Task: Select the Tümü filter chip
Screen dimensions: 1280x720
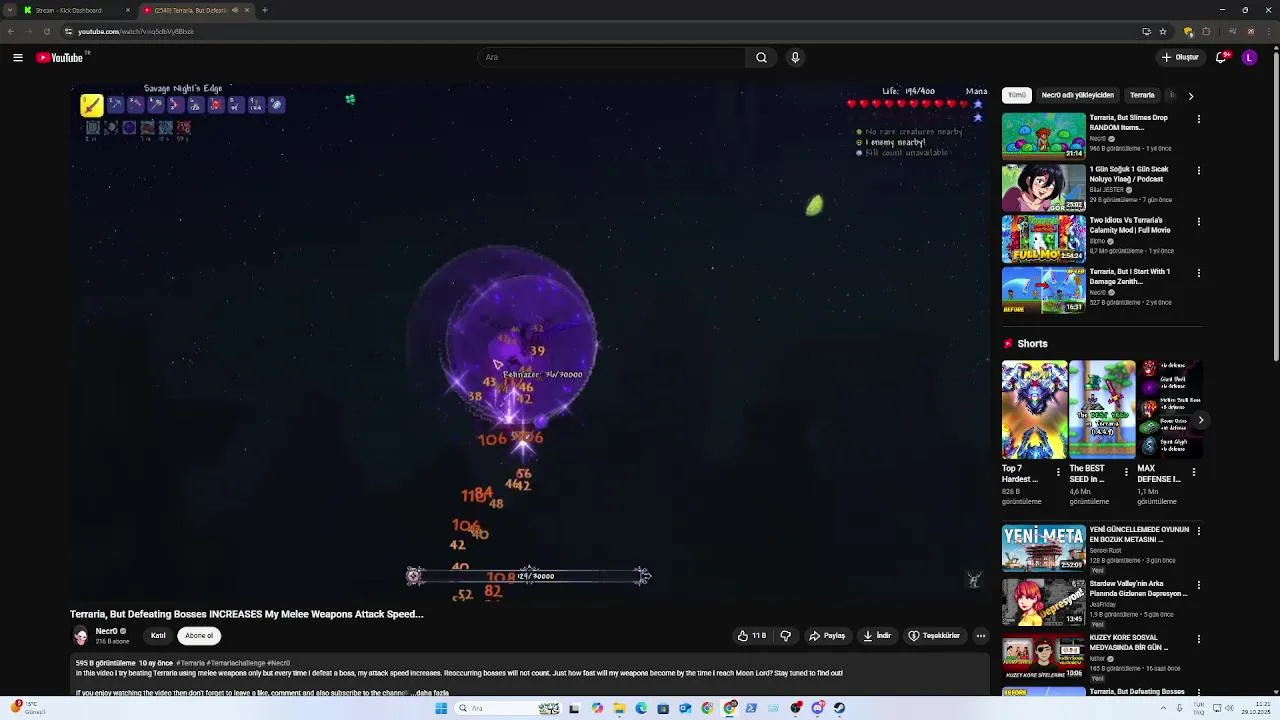Action: [1017, 95]
